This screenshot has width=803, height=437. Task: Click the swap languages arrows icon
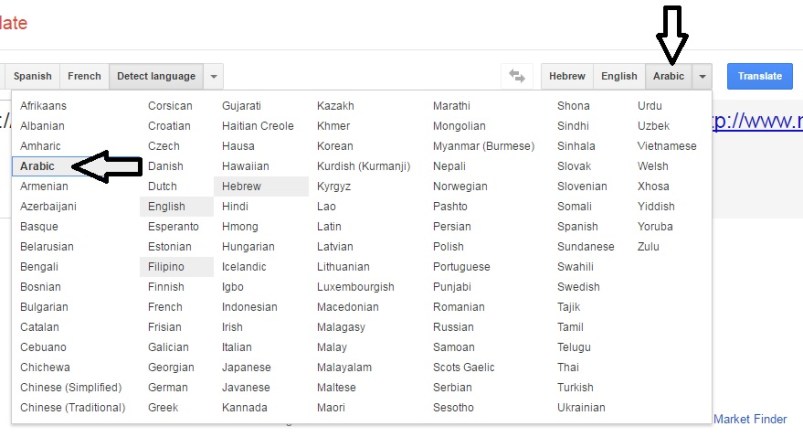click(517, 76)
